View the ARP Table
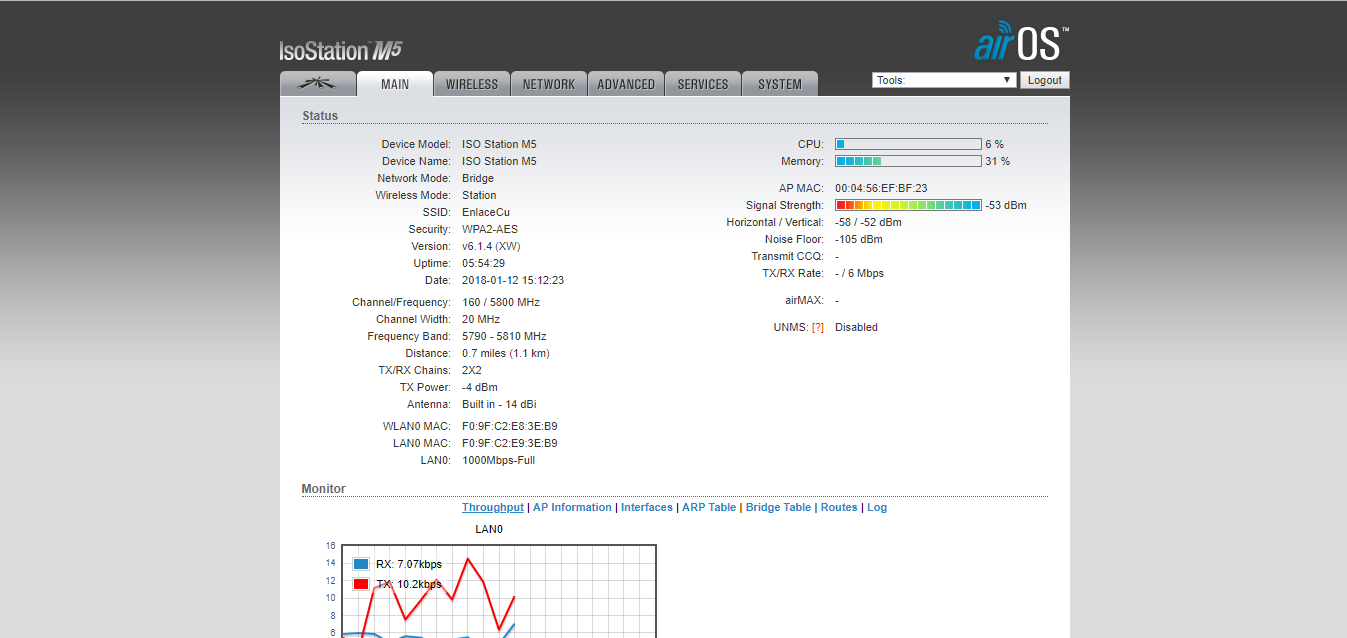Screen dimensions: 1347x638 tap(709, 507)
